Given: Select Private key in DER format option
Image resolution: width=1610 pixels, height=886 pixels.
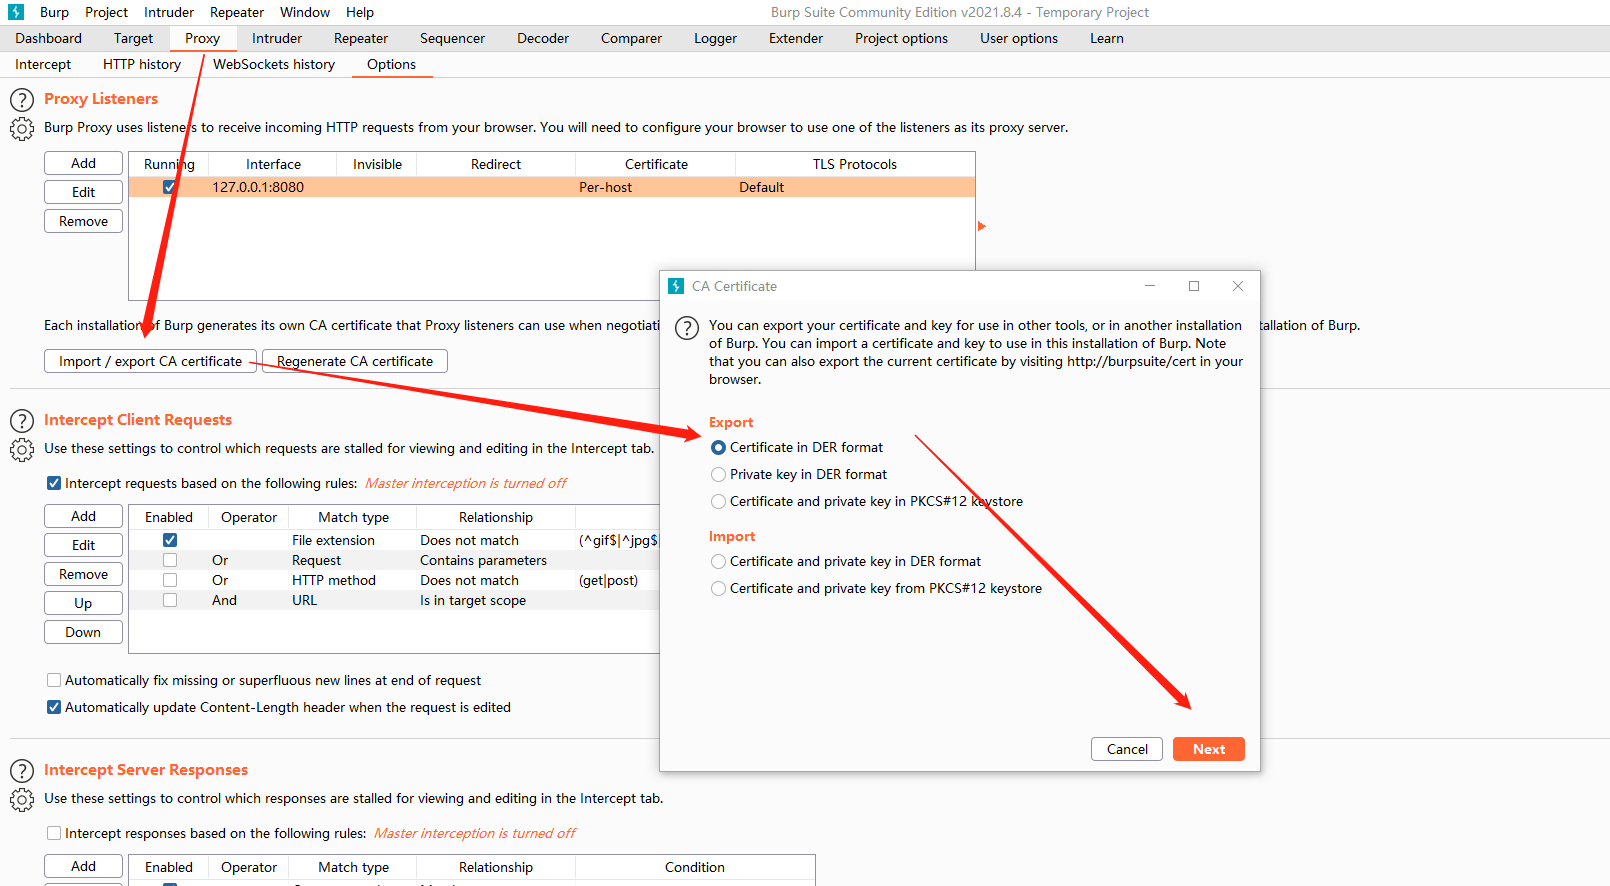Looking at the screenshot, I should click(x=718, y=474).
